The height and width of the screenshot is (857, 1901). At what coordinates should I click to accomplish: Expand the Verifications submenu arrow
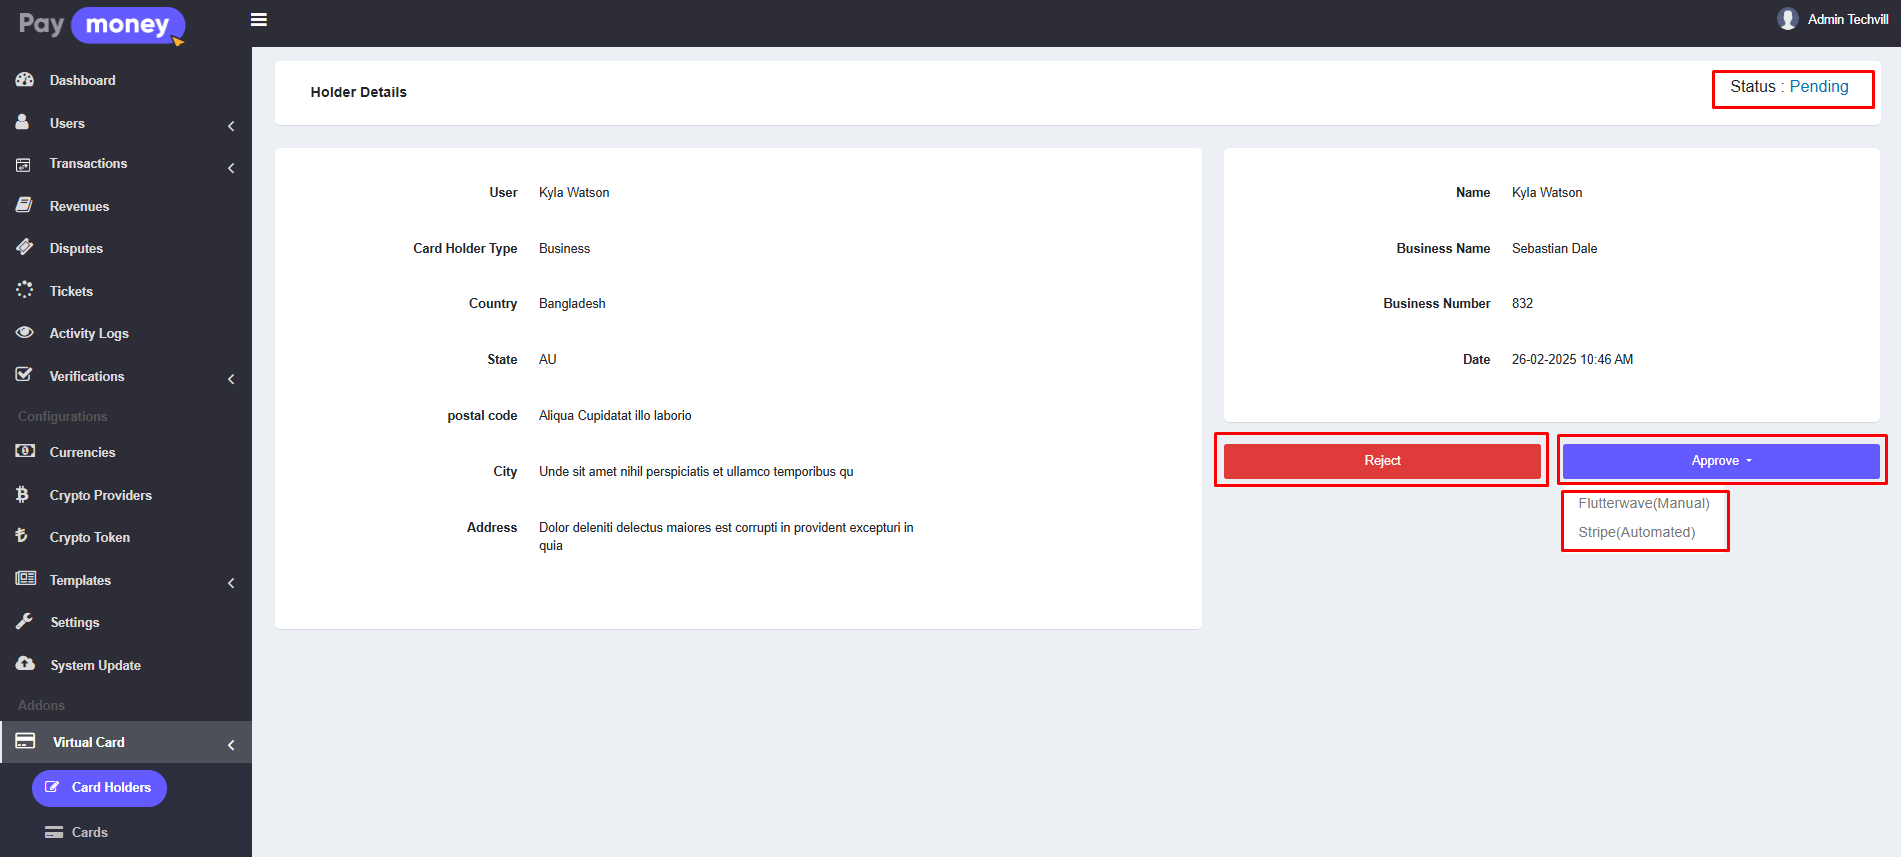231,379
